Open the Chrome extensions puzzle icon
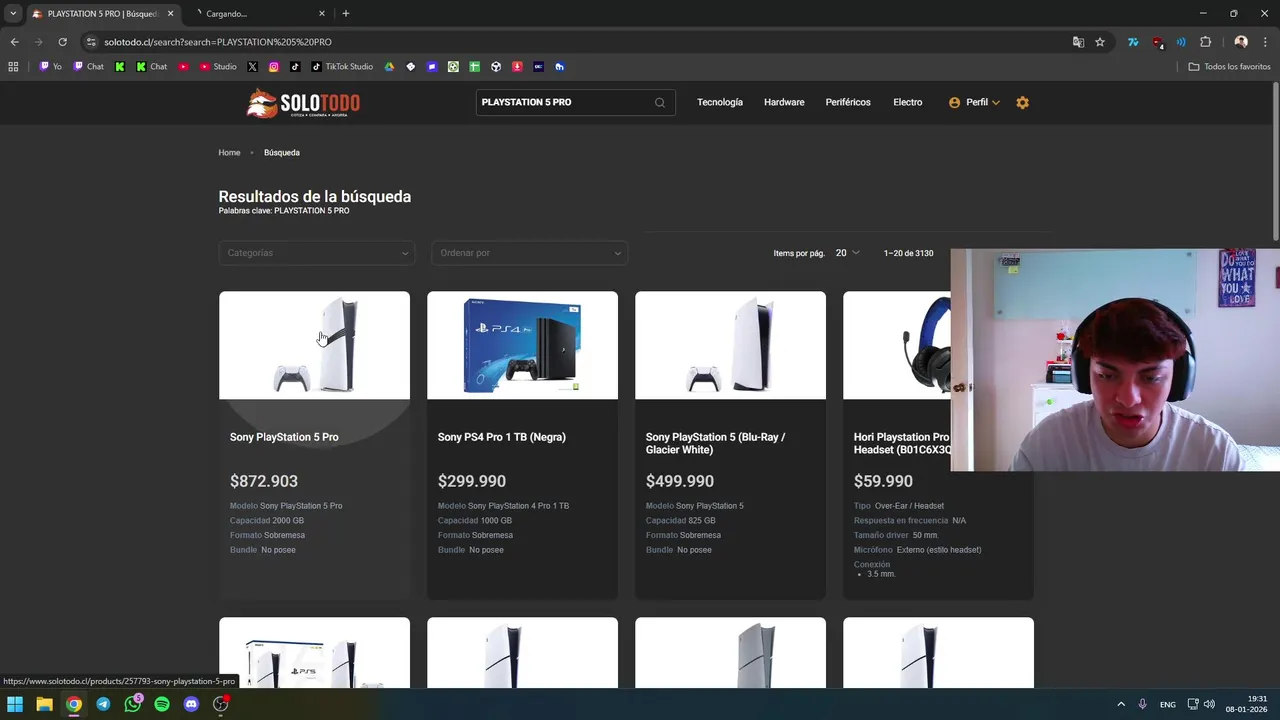Viewport: 1280px width, 720px height. pyautogui.click(x=1205, y=42)
